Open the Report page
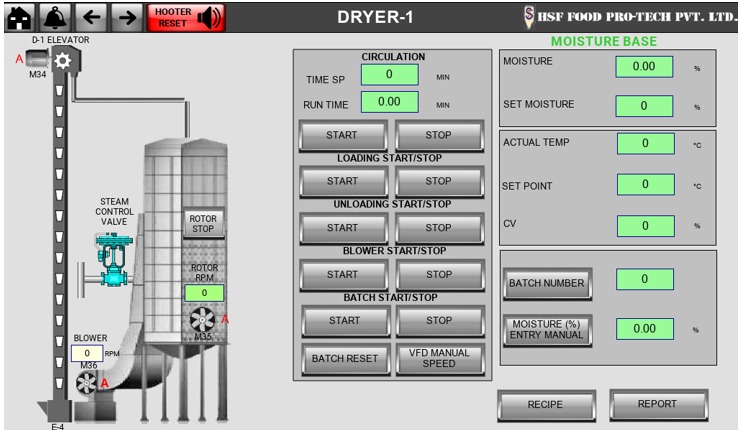The height and width of the screenshot is (430, 742). pyautogui.click(x=657, y=404)
